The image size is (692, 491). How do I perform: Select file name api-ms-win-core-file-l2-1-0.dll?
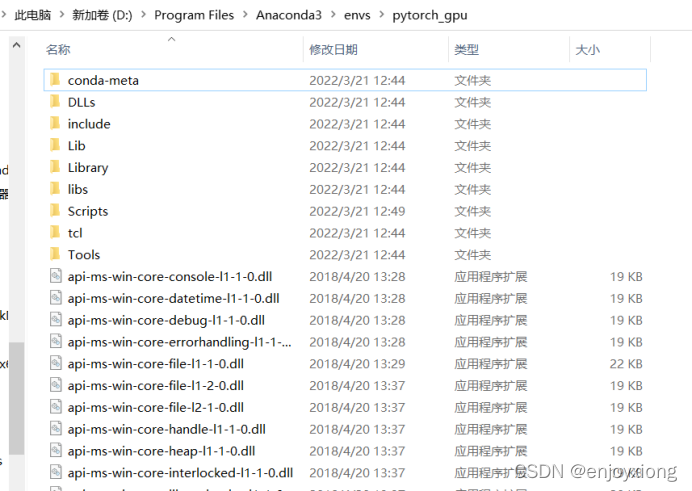[x=156, y=407]
